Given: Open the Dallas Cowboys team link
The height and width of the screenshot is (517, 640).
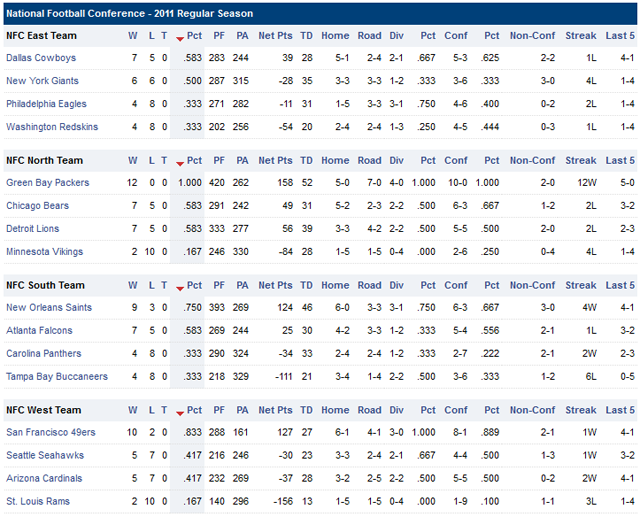Looking at the screenshot, I should (40, 58).
